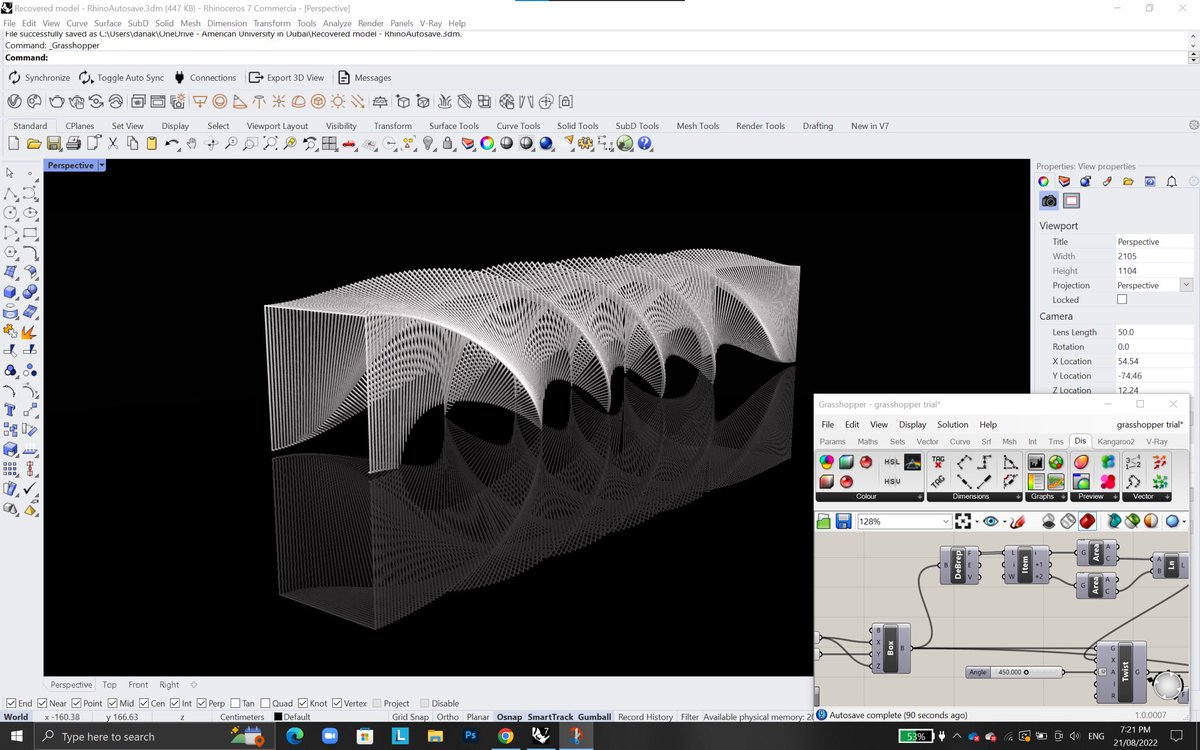Click the Paste clipboard icon
1200x750 pixels.
pos(152,144)
